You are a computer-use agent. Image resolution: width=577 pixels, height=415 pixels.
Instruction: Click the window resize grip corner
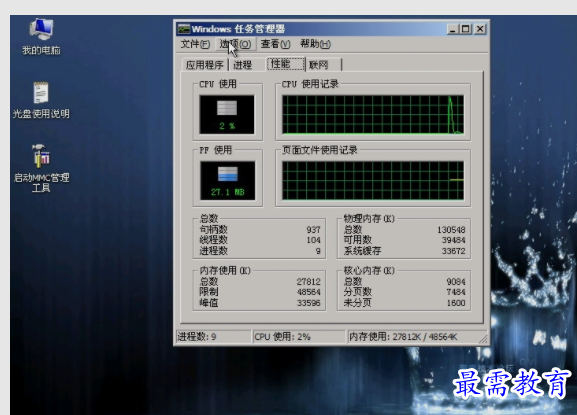click(483, 339)
